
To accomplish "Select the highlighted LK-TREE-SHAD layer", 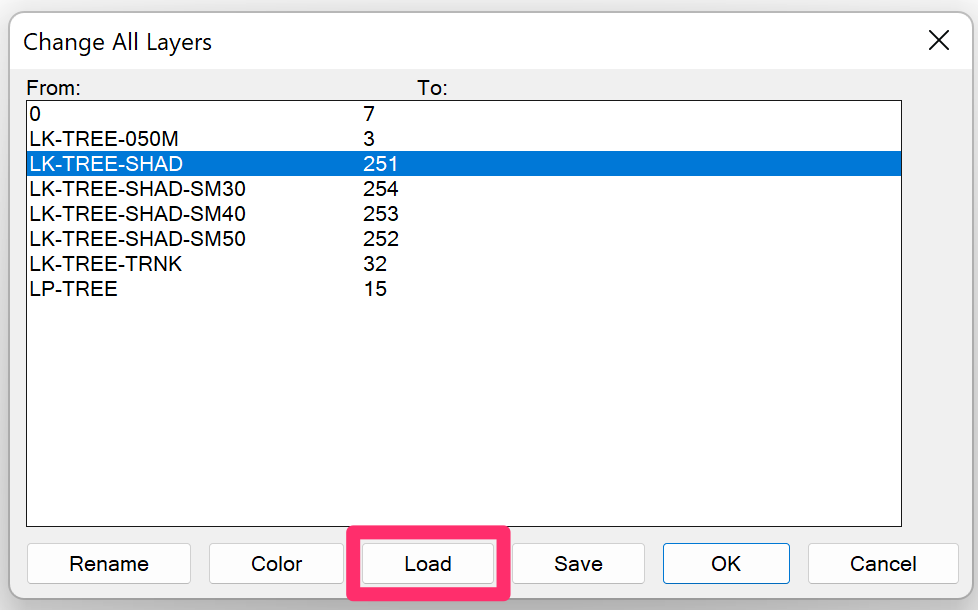I will (463, 163).
